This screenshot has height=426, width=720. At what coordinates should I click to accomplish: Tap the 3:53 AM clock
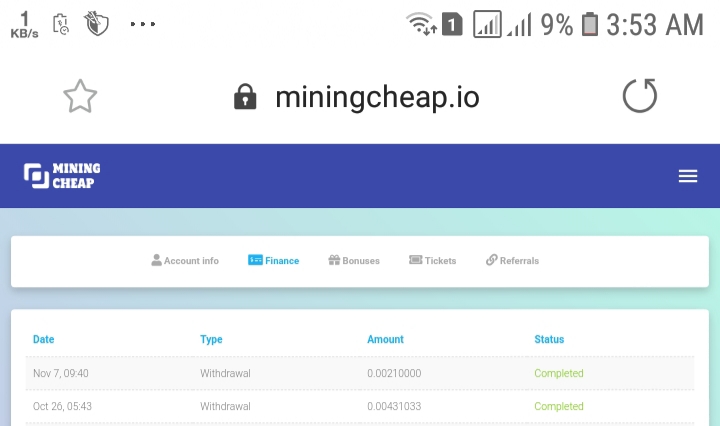pos(655,24)
